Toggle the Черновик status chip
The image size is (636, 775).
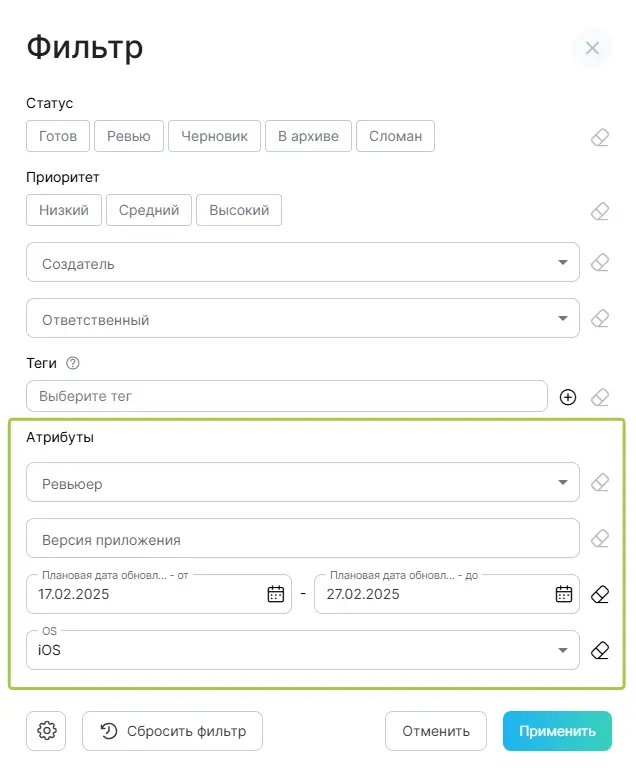tap(214, 136)
